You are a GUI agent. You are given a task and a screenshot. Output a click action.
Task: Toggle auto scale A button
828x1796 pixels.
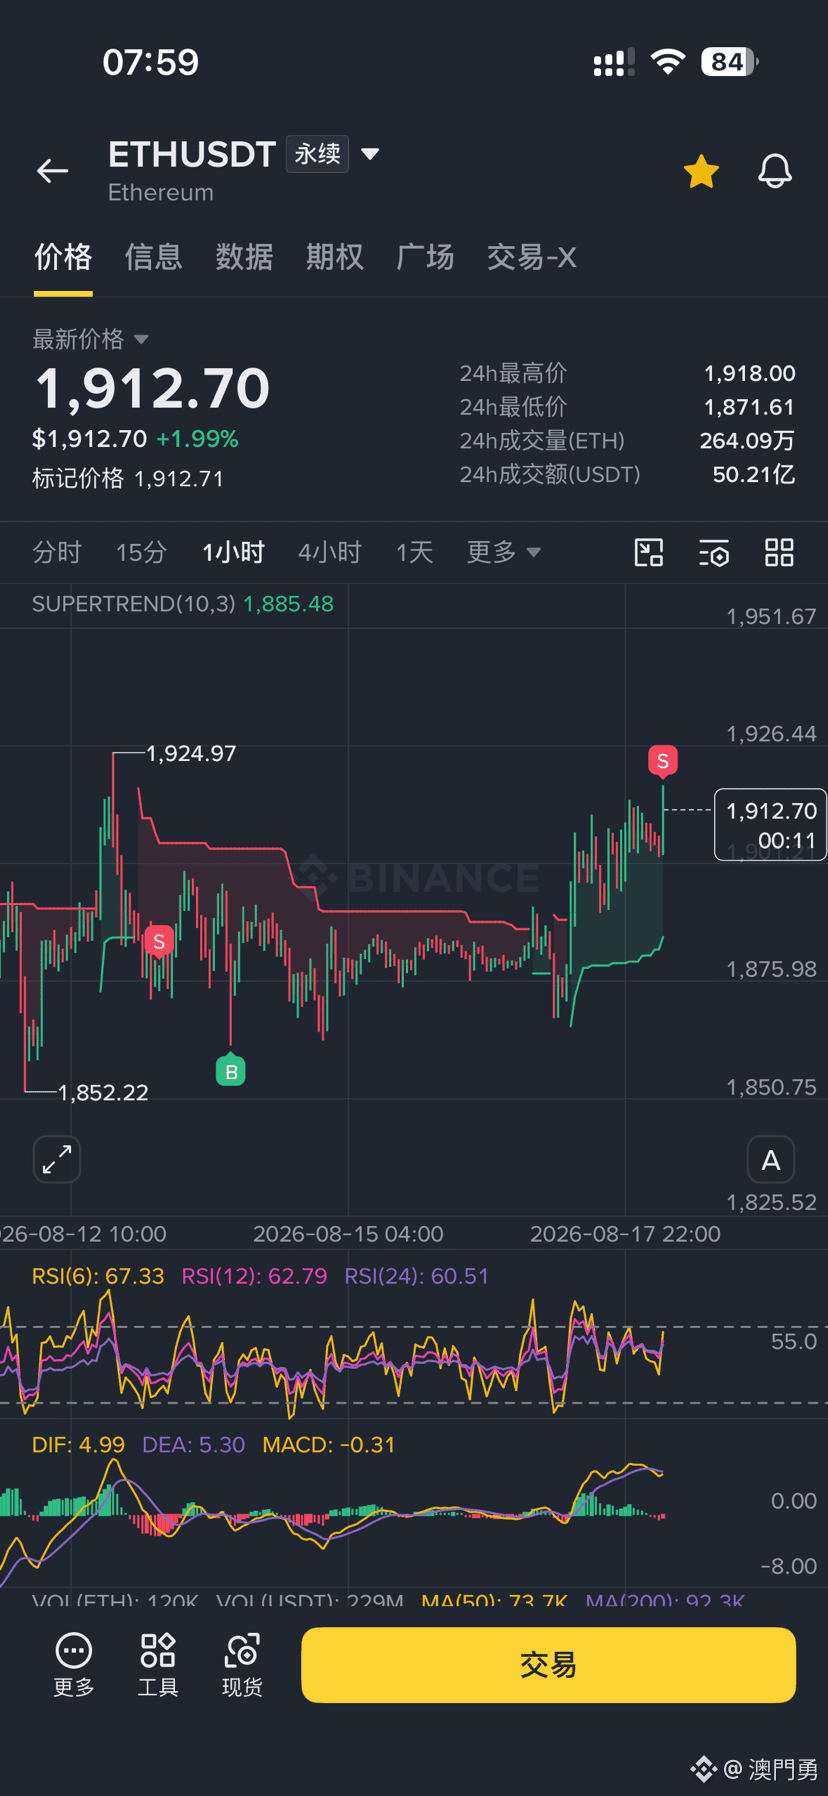[x=771, y=1160]
